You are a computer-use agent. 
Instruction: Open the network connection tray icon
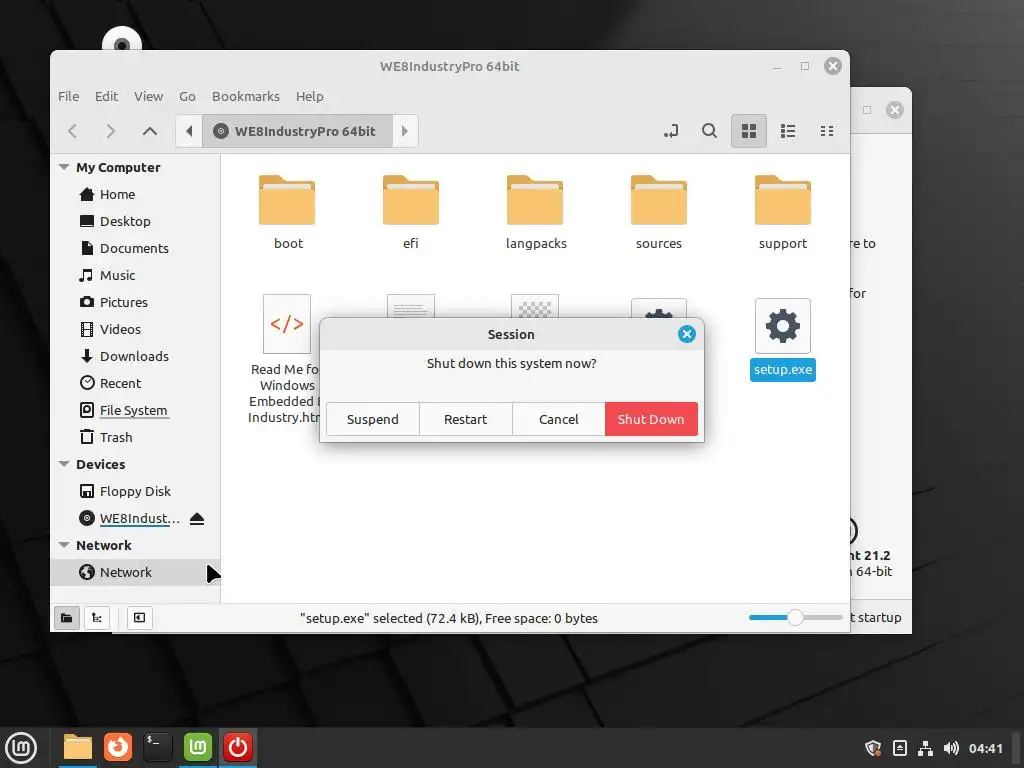(x=925, y=748)
